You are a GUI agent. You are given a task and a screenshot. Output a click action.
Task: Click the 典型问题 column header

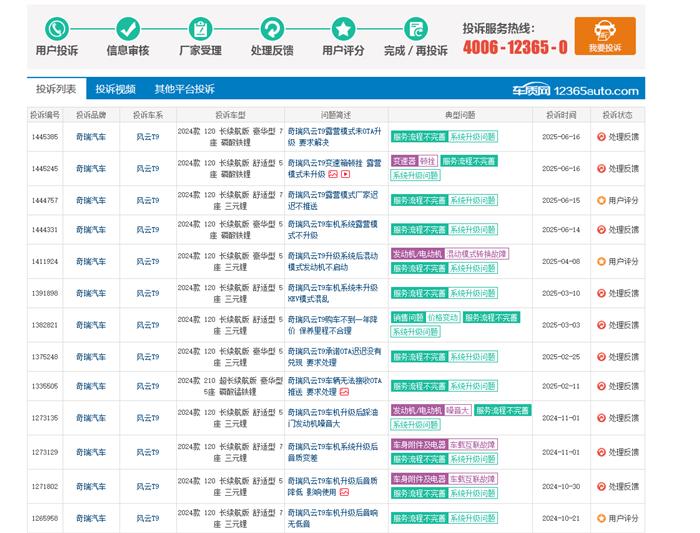pyautogui.click(x=460, y=115)
